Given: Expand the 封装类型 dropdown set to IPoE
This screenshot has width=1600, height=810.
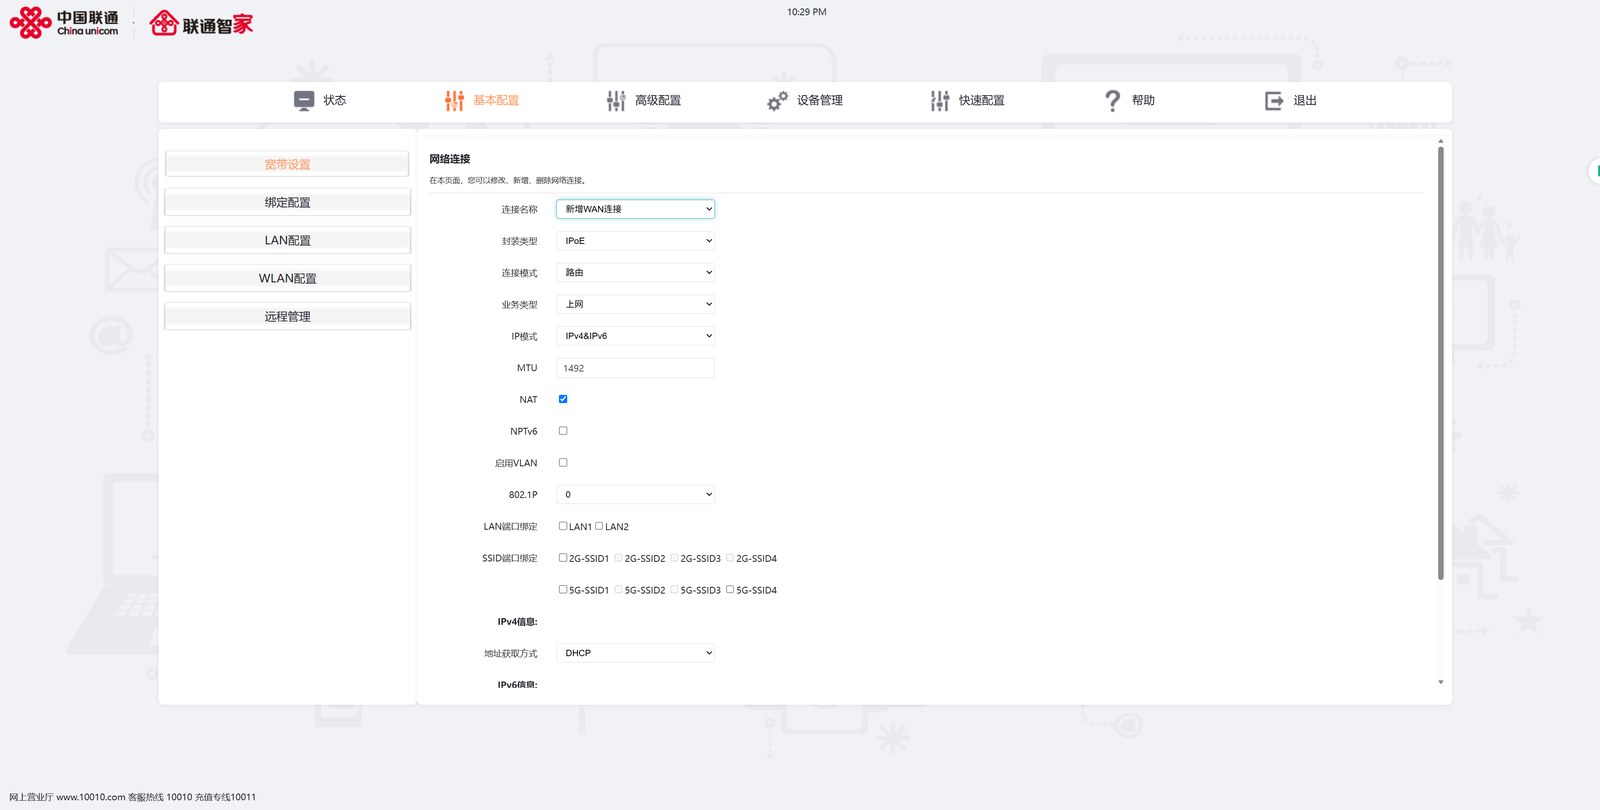Looking at the screenshot, I should 635,241.
